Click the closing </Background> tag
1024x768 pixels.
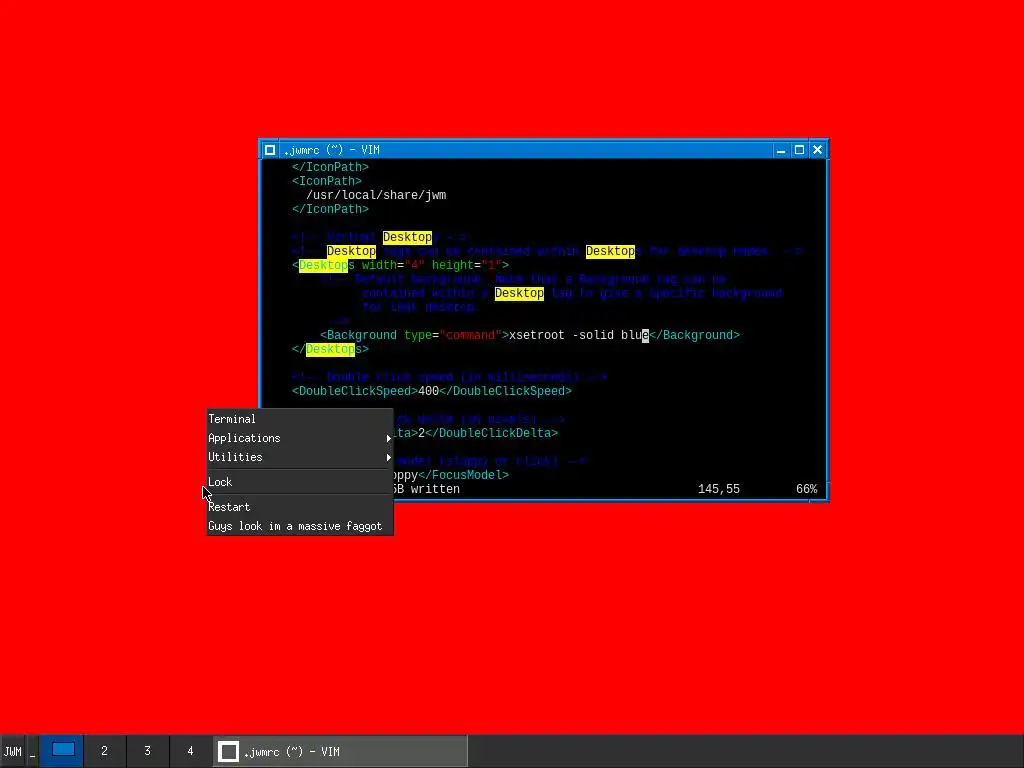pyautogui.click(x=695, y=335)
